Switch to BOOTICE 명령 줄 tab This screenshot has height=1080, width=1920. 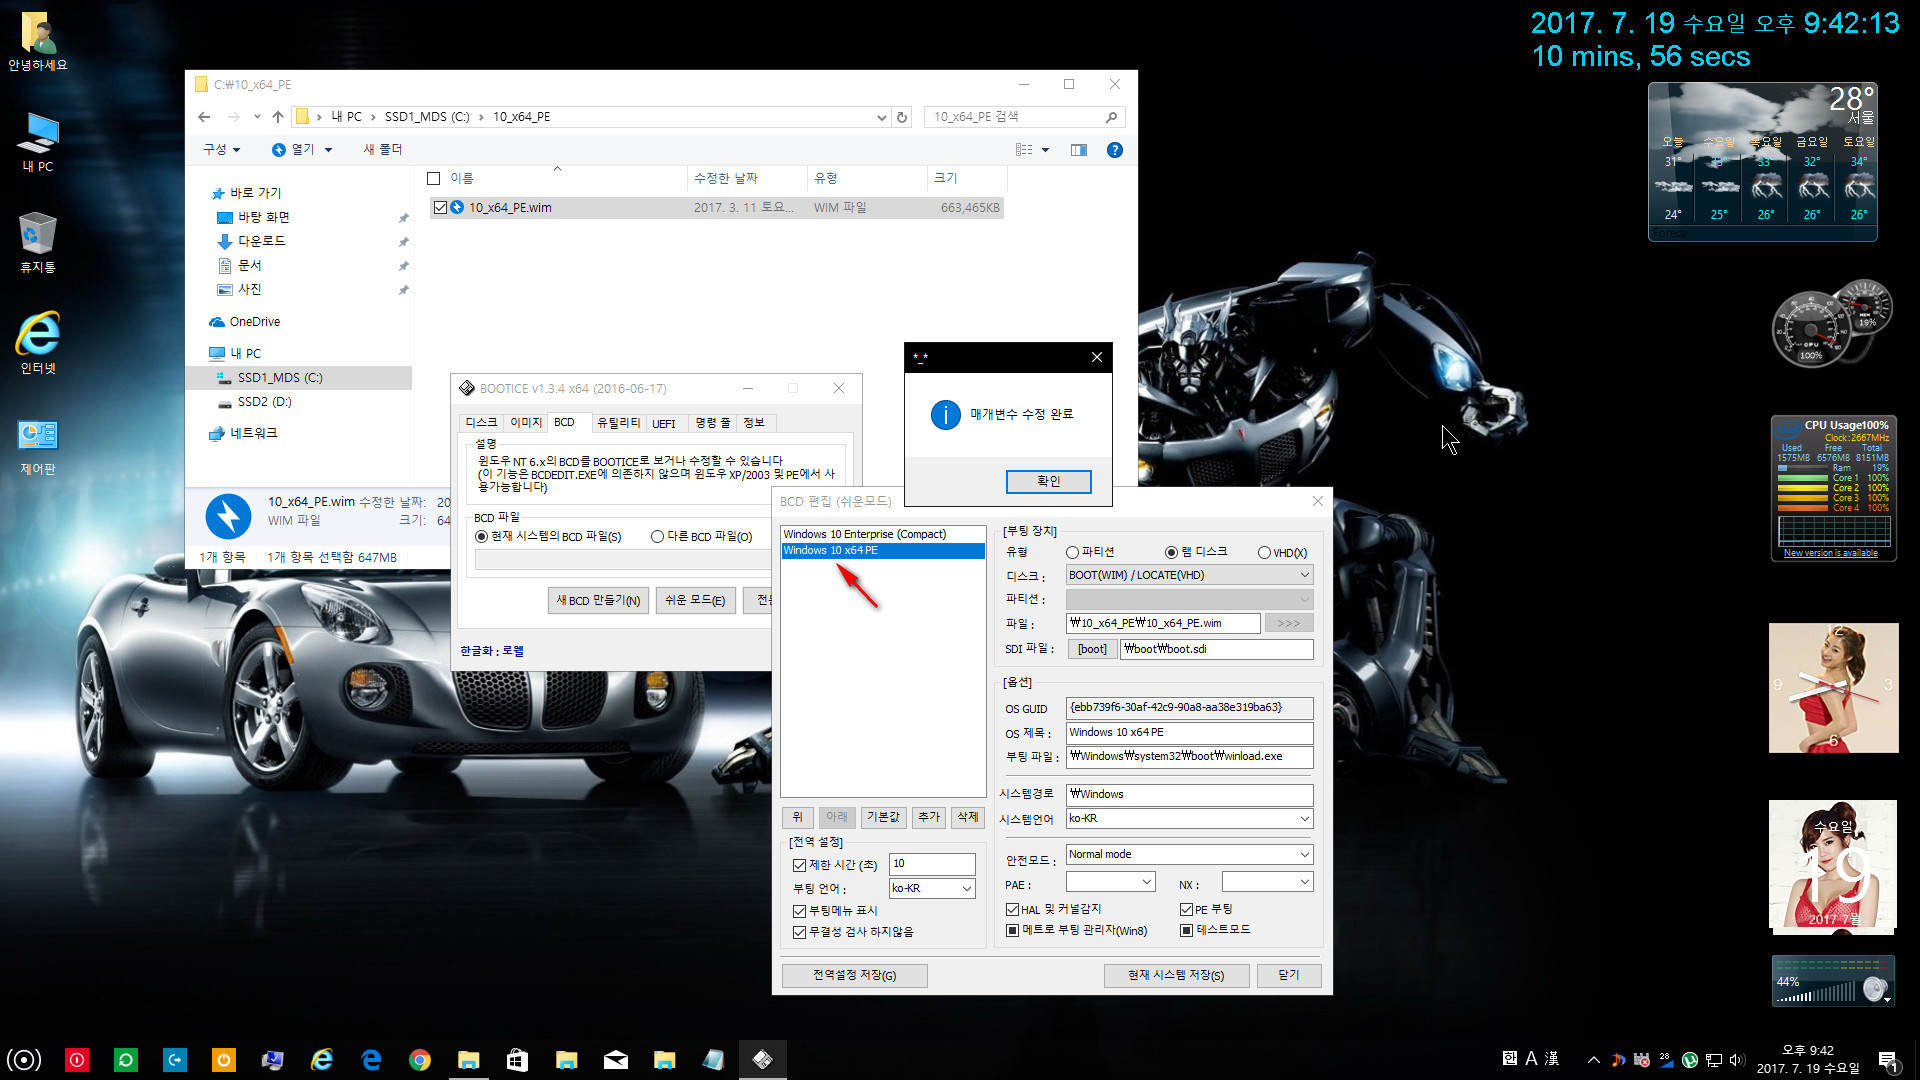(x=713, y=423)
